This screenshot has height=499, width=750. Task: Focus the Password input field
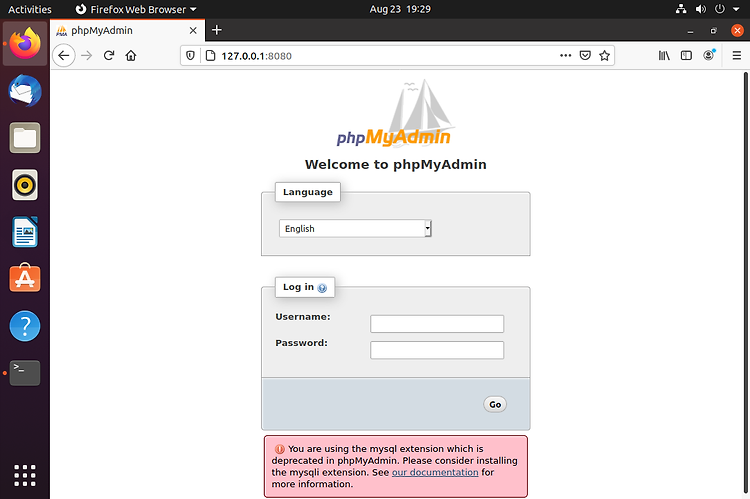click(437, 350)
